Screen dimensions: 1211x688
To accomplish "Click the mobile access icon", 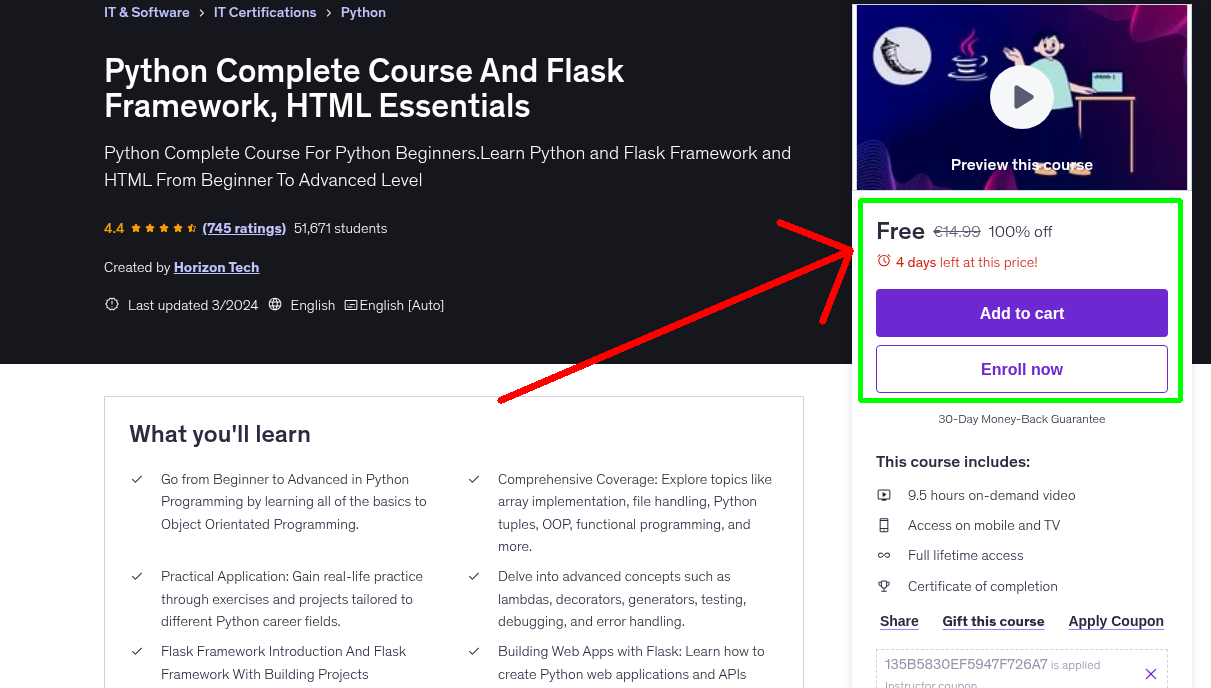I will [x=884, y=525].
